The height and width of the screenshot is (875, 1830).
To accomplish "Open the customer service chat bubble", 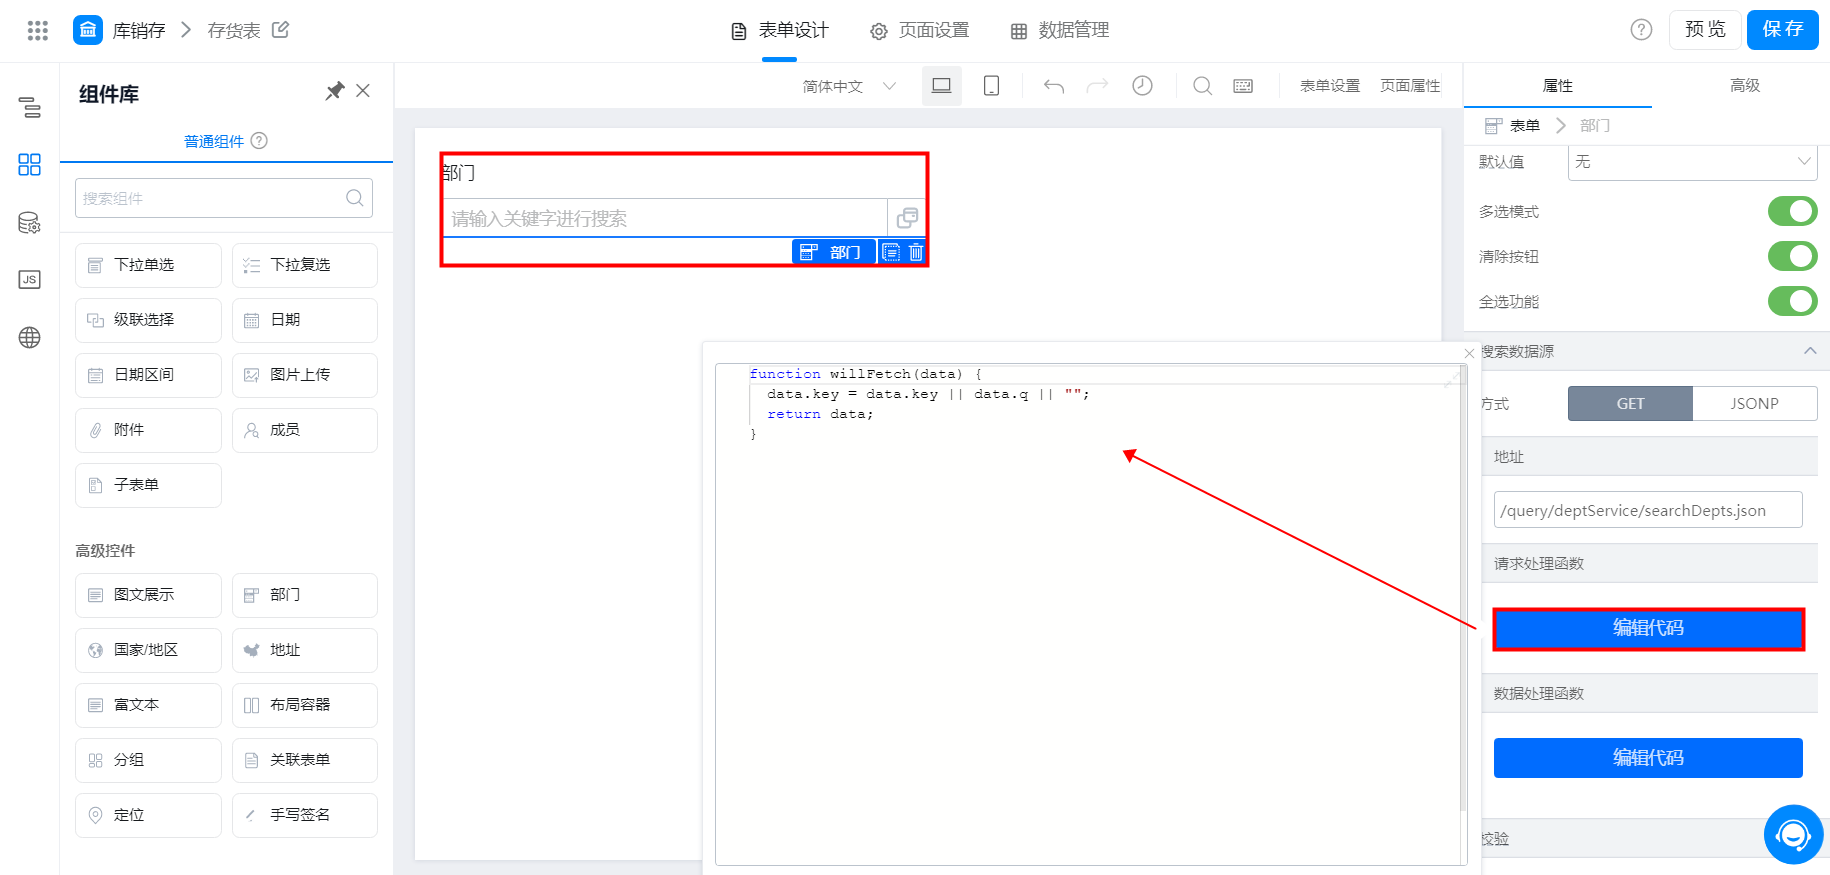I will click(1793, 834).
